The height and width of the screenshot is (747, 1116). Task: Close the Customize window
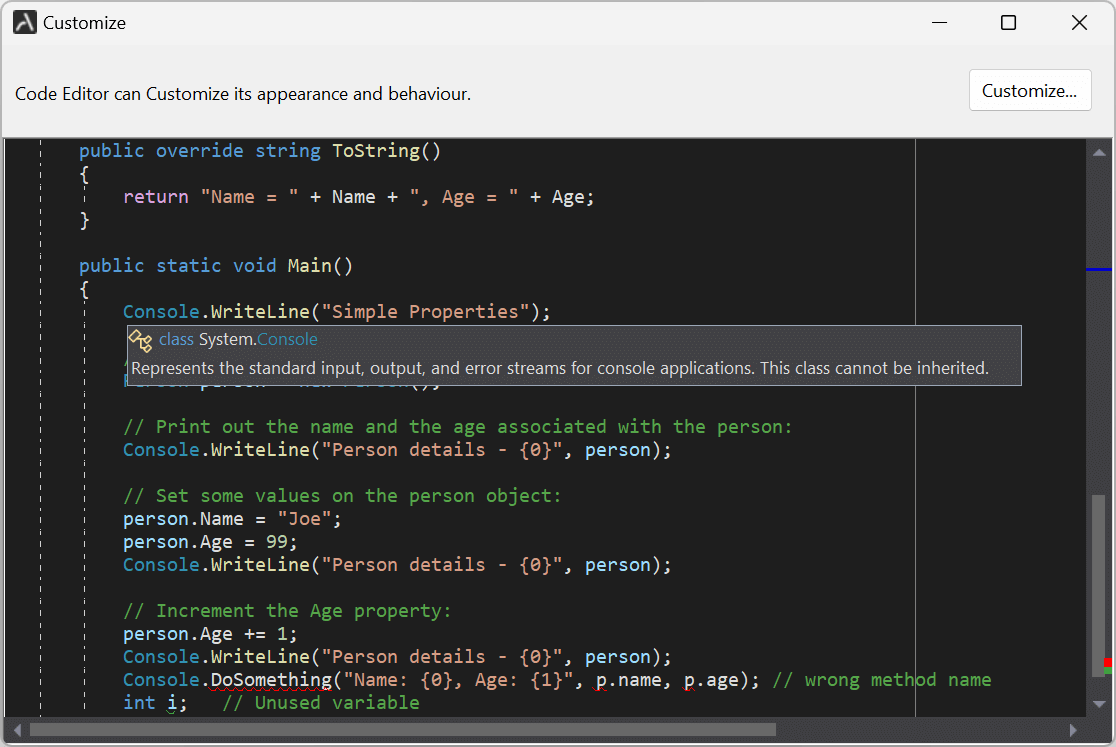click(1079, 23)
